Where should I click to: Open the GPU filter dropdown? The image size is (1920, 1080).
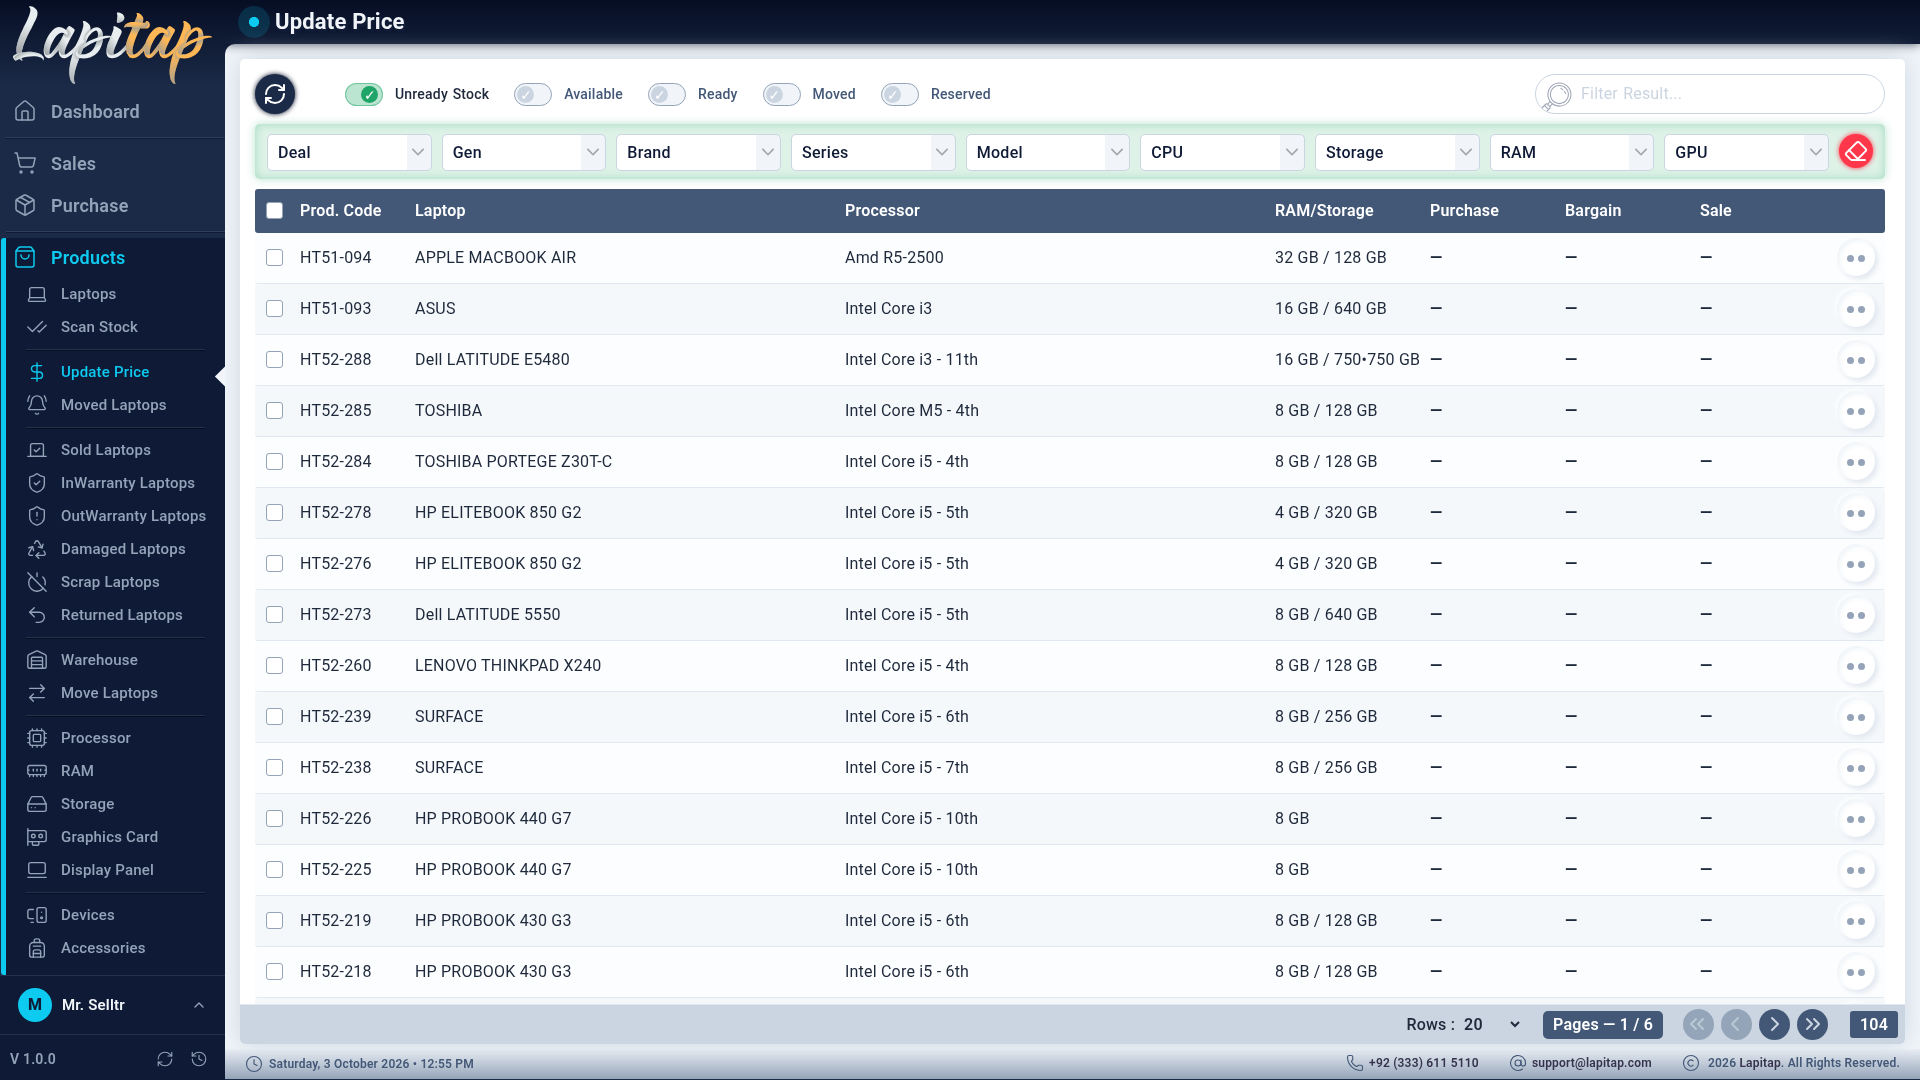click(1746, 152)
